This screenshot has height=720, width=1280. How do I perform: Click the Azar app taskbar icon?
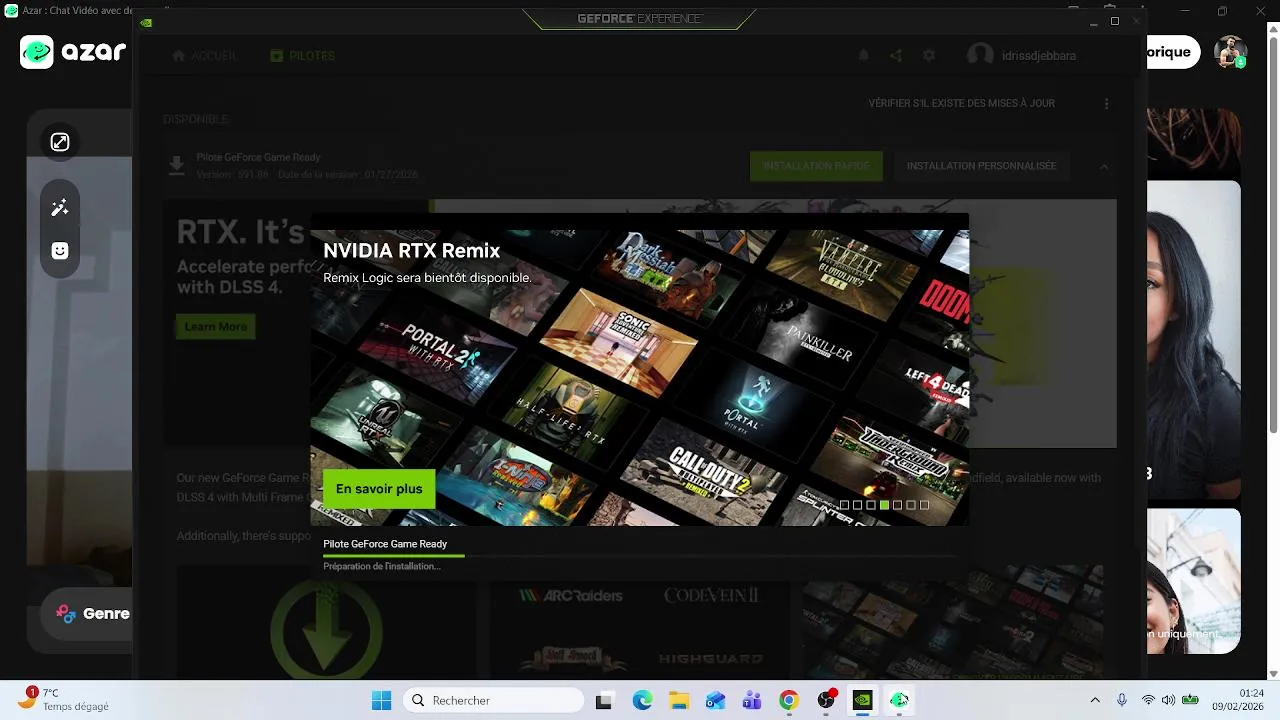coord(899,701)
